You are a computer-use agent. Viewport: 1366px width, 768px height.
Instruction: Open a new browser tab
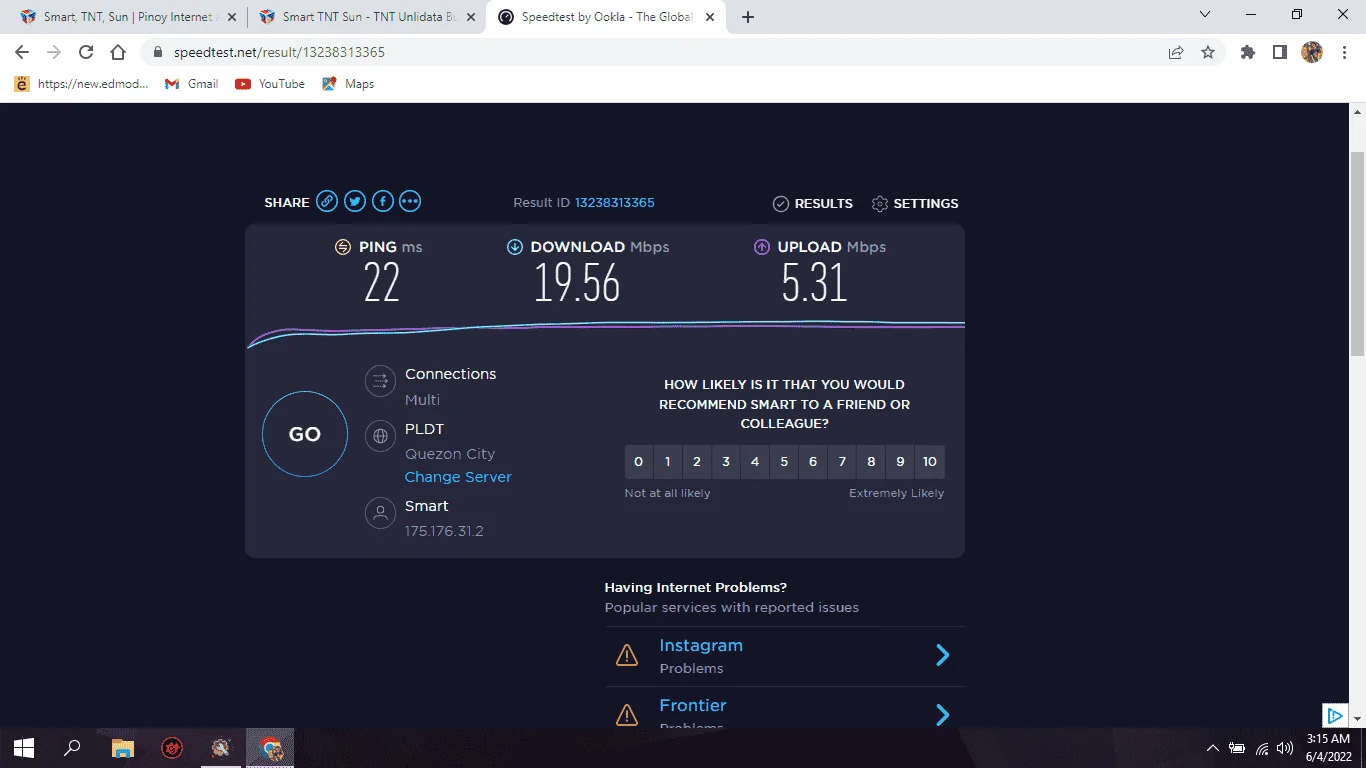(x=748, y=17)
